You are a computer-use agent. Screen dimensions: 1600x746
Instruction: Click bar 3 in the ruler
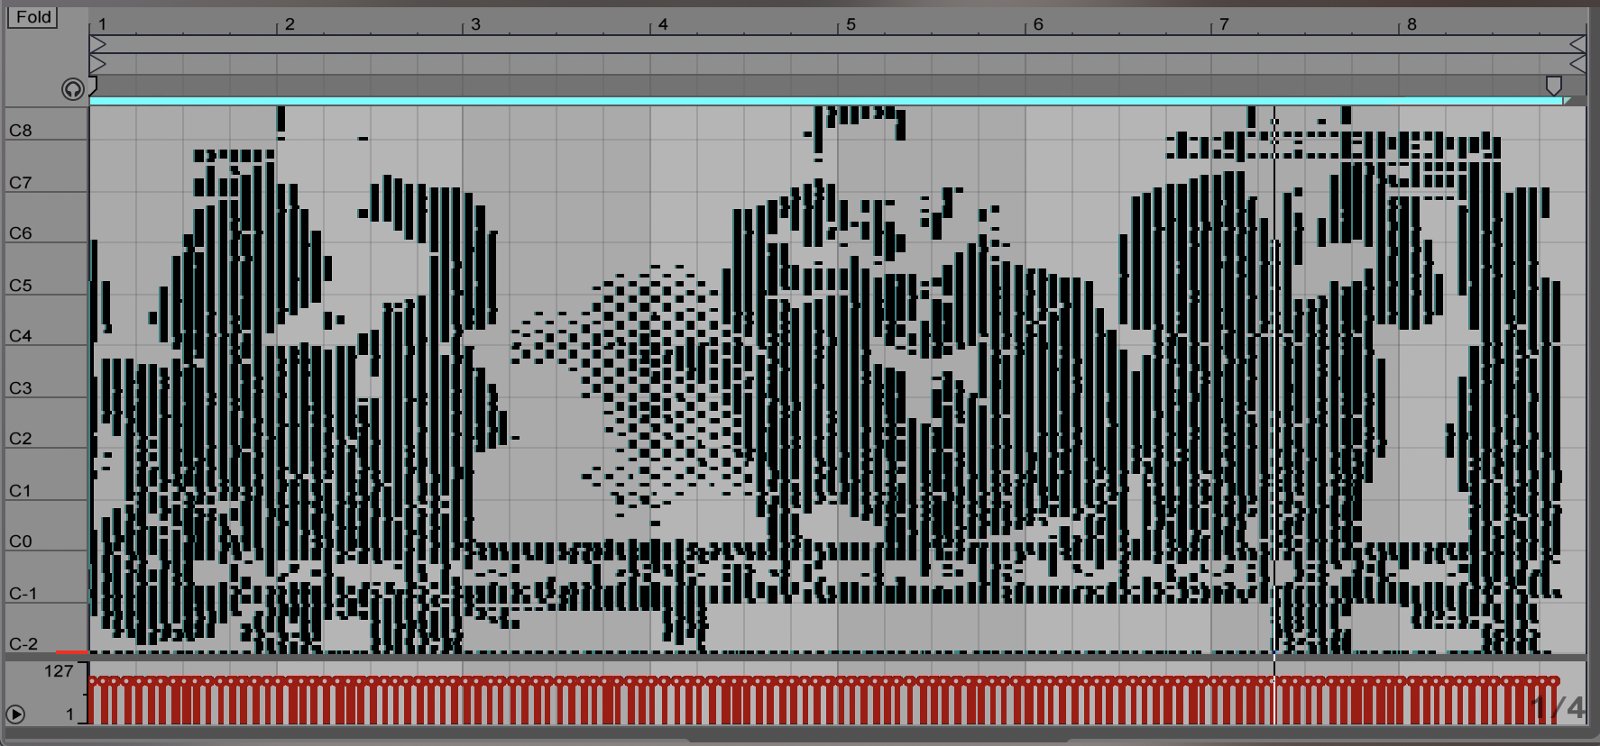[475, 24]
